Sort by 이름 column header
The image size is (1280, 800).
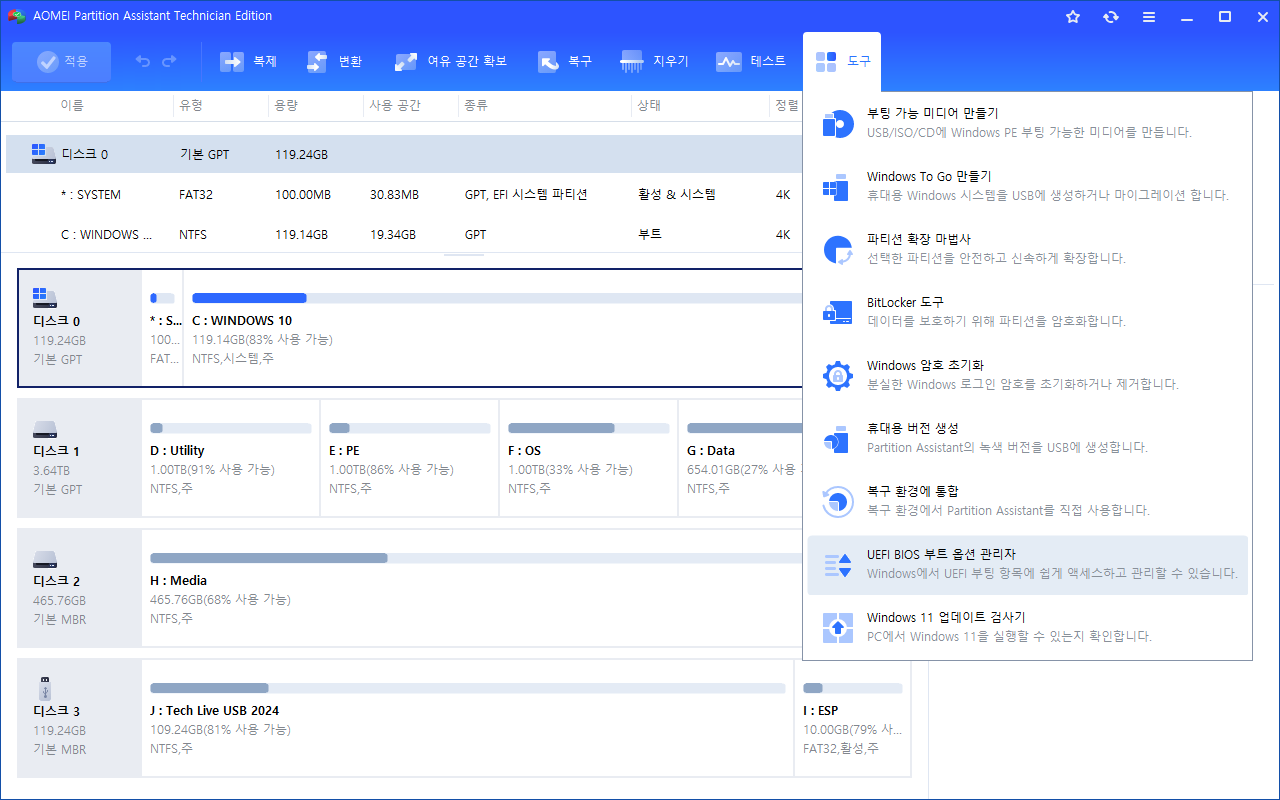pos(72,105)
